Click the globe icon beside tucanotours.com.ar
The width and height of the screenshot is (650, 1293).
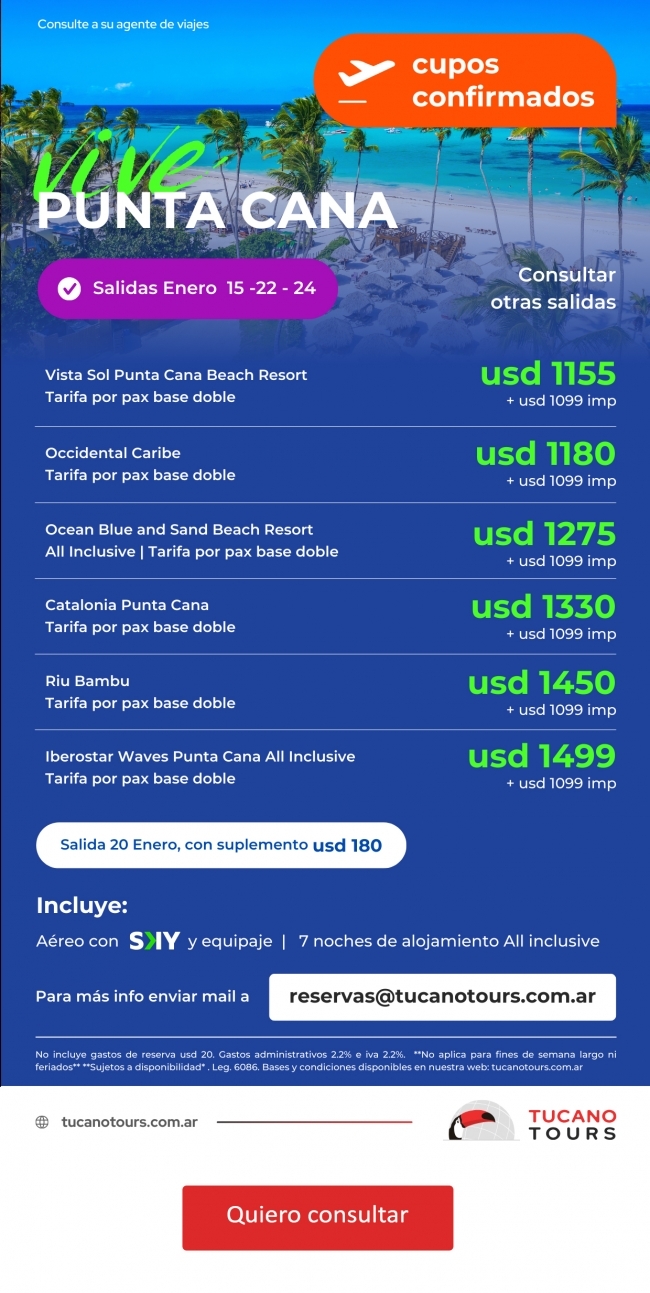tap(42, 1122)
